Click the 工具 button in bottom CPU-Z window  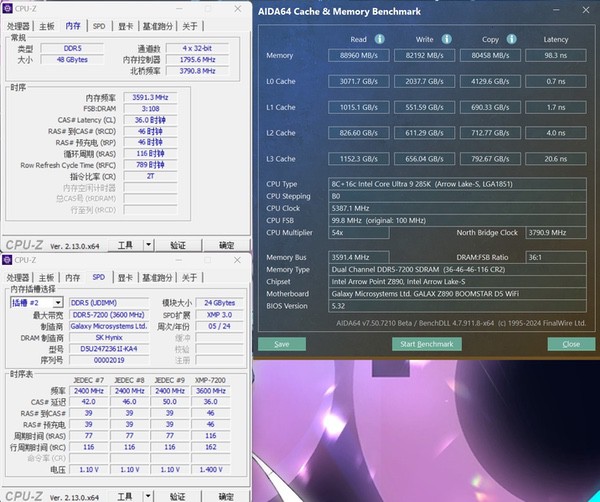pos(125,496)
